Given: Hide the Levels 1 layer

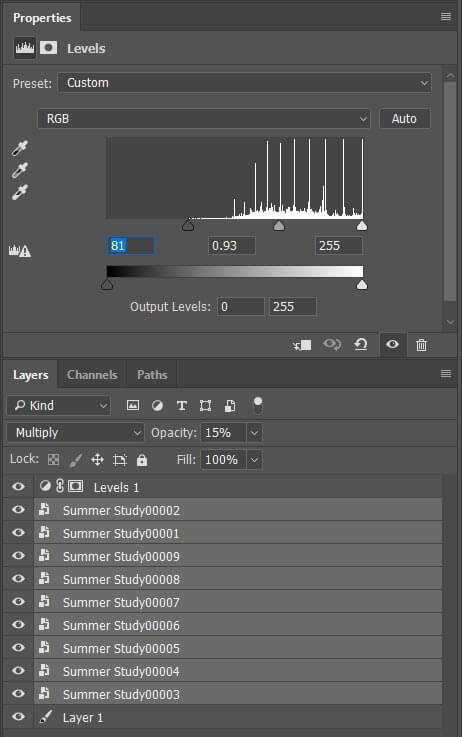Looking at the screenshot, I should coord(18,486).
